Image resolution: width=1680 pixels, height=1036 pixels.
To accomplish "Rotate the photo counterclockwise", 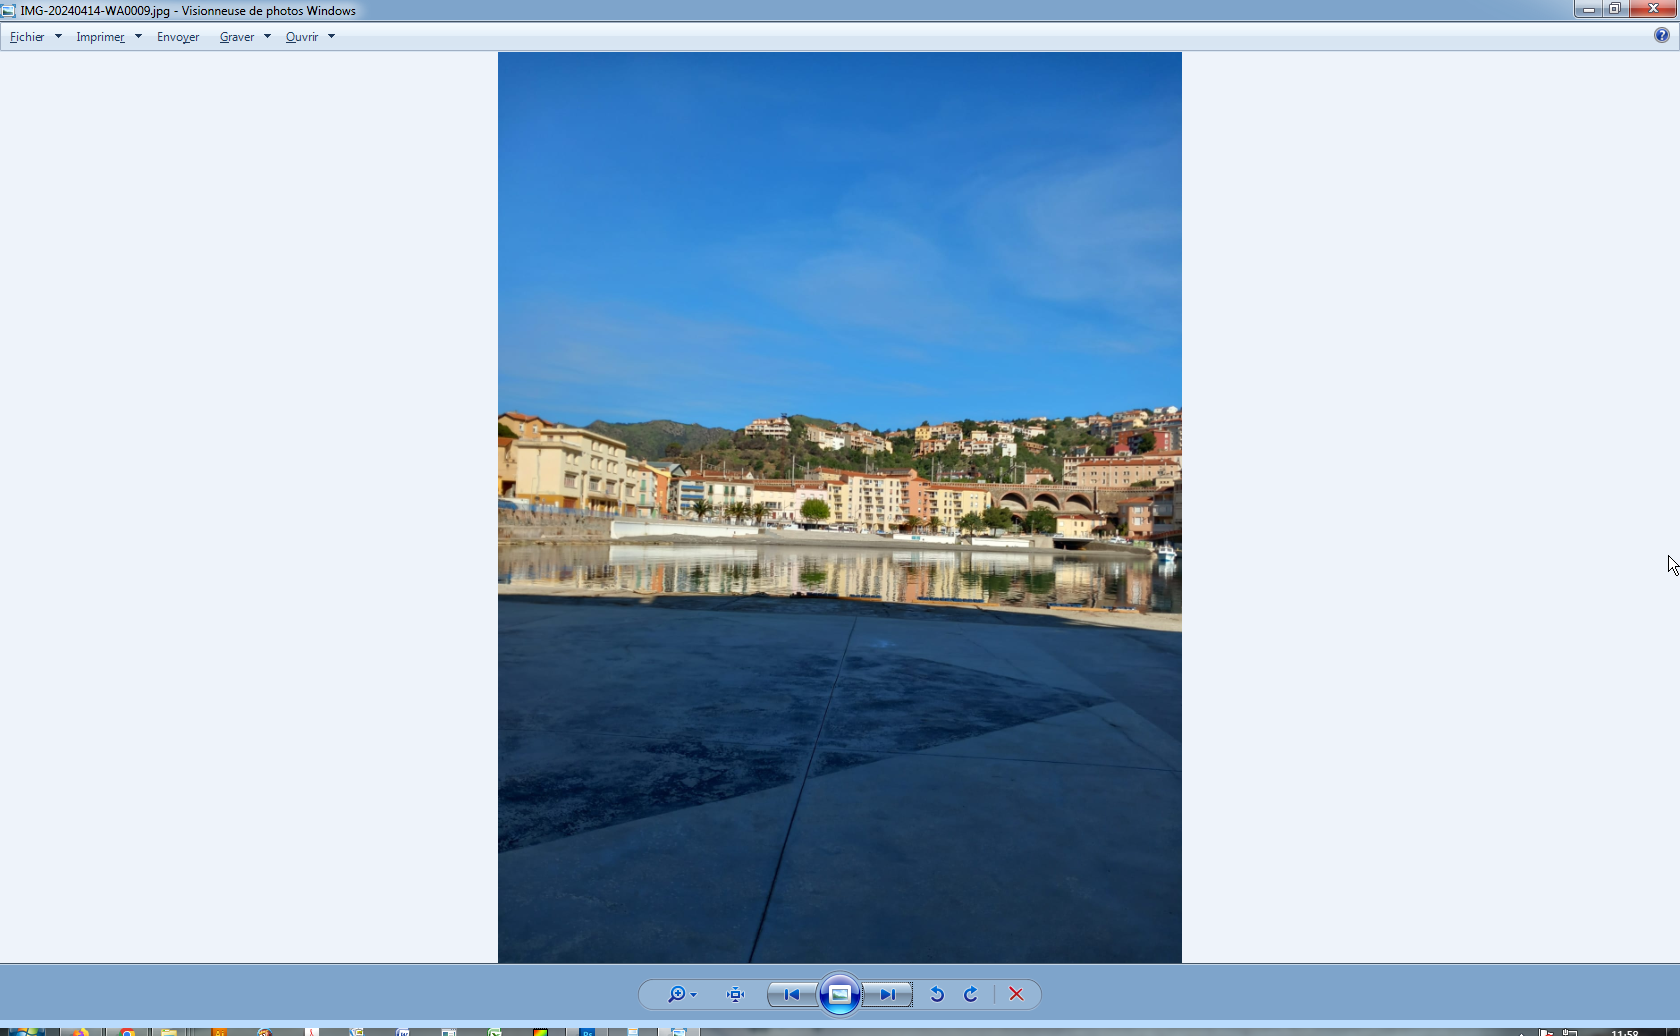I will click(937, 994).
